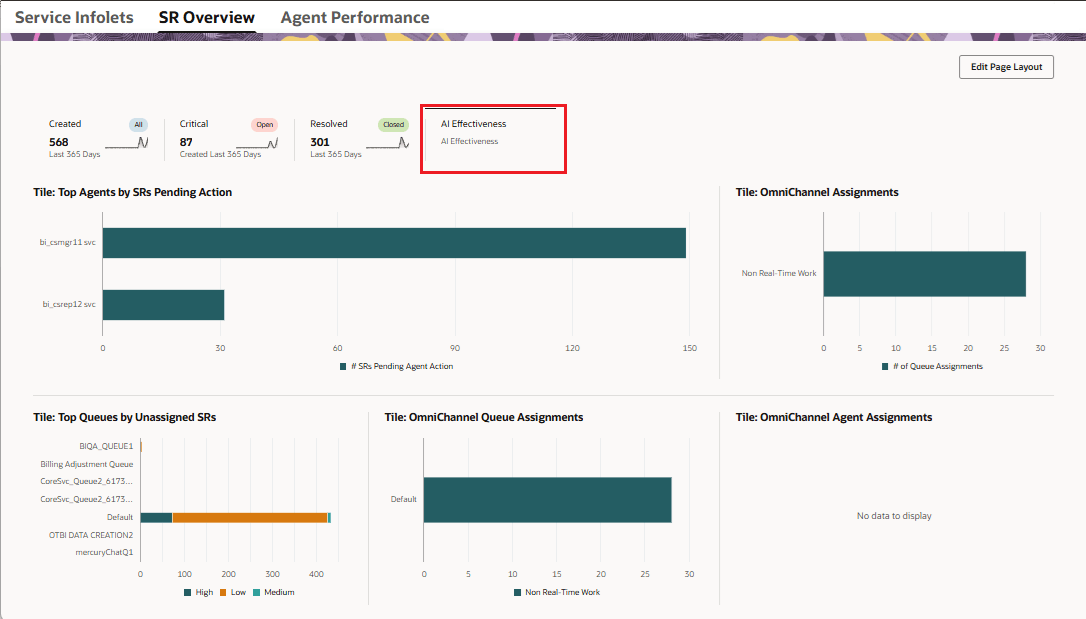Viewport: 1086px width, 619px height.
Task: Click the Closed badge on Resolved
Action: [393, 125]
